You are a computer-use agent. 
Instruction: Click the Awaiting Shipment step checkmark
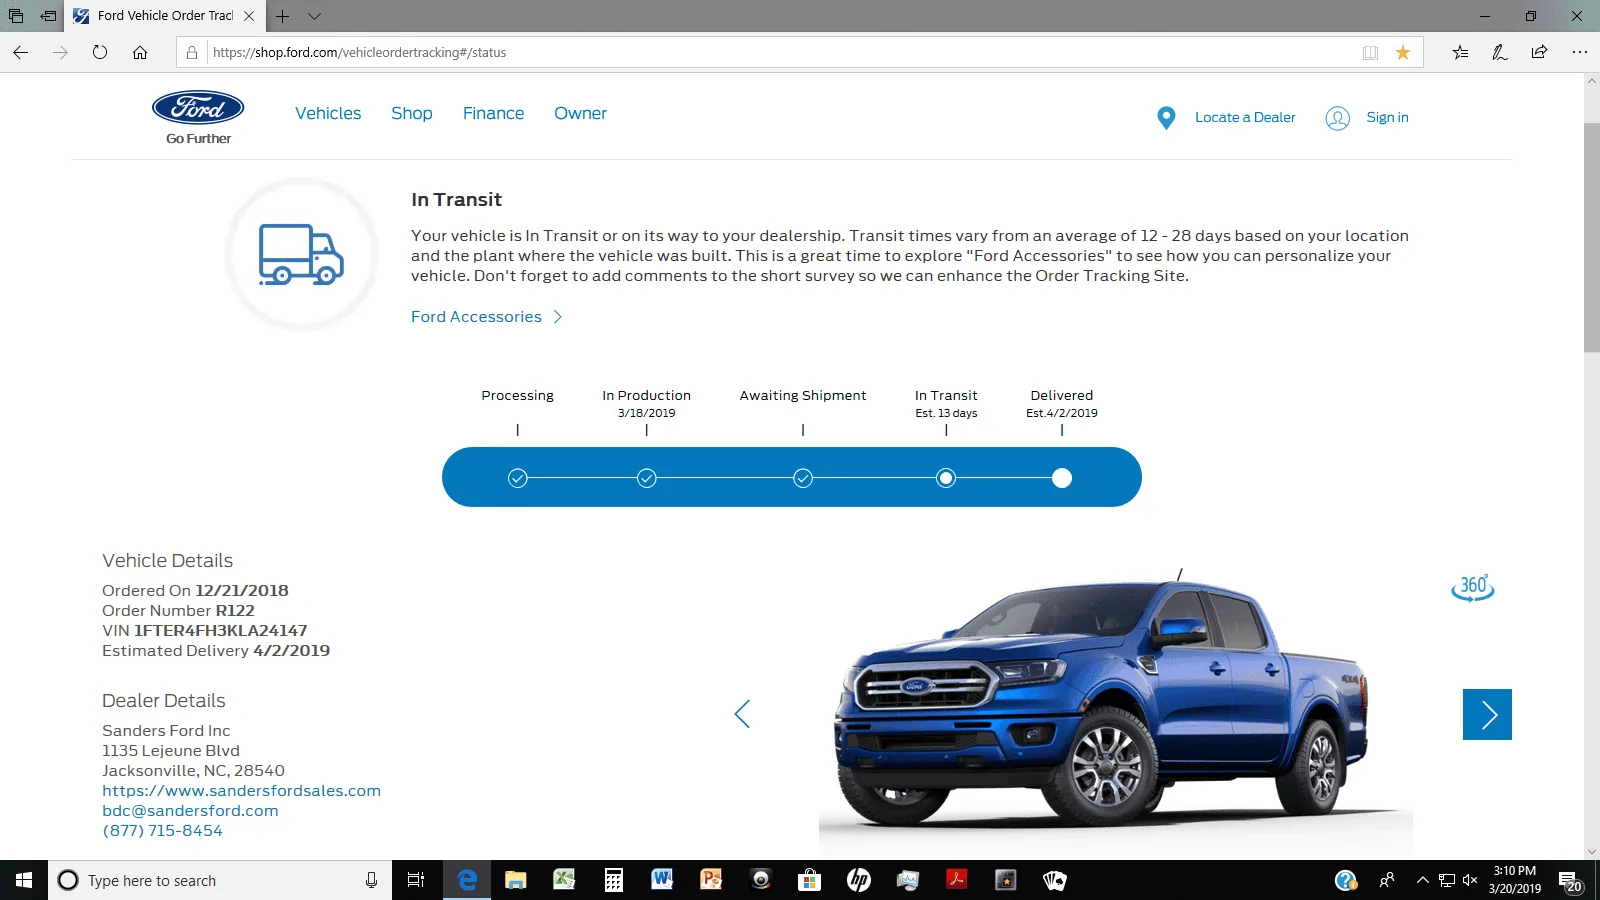[x=803, y=478]
